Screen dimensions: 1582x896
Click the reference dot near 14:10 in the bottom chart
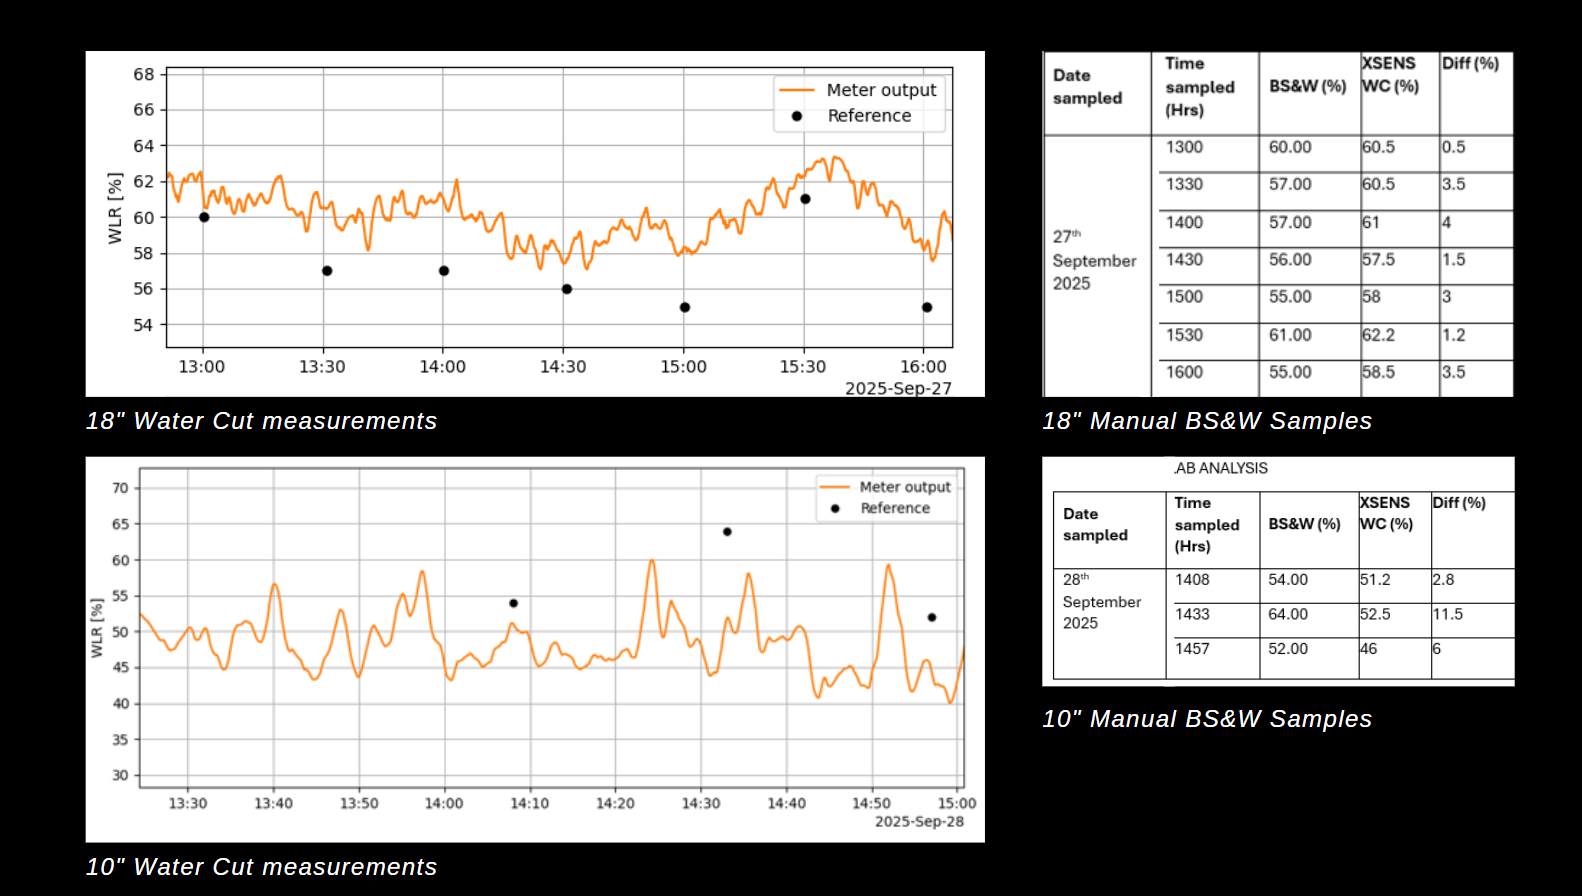513,603
